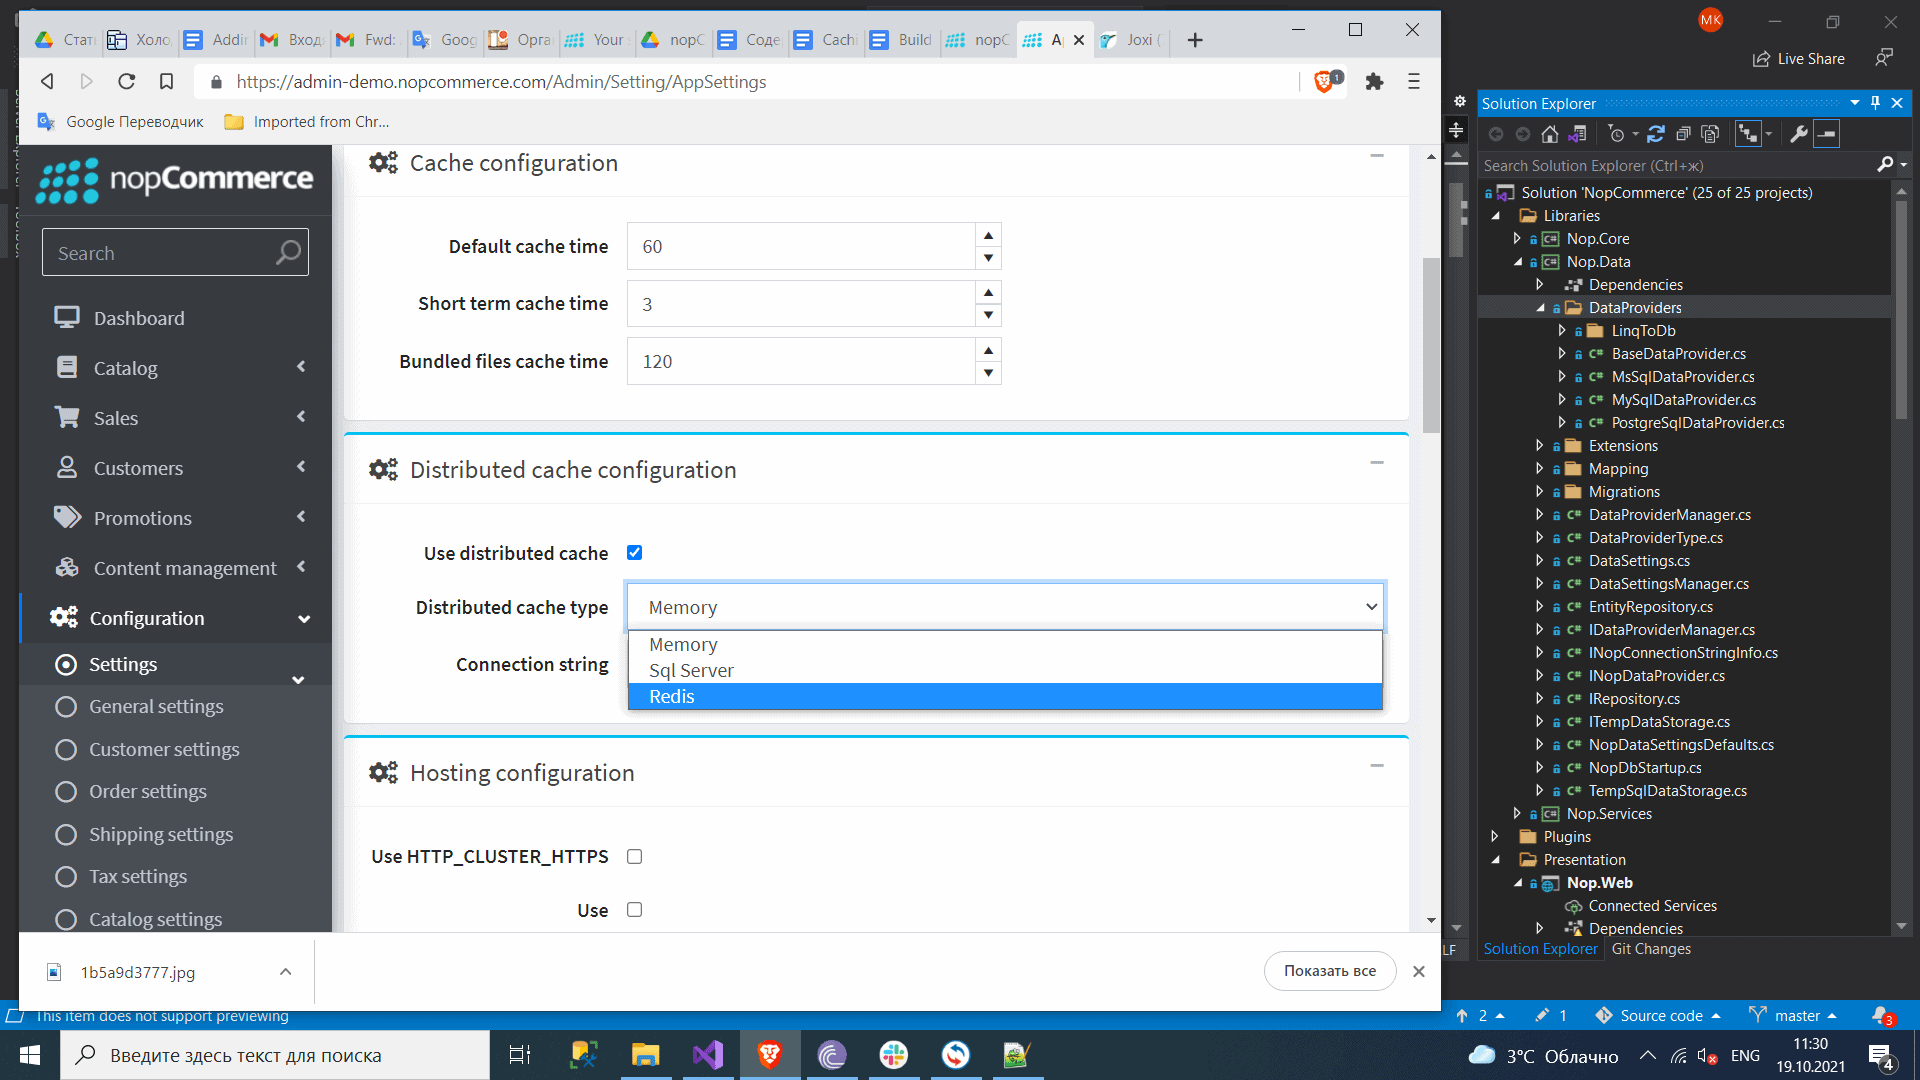Image resolution: width=1920 pixels, height=1080 pixels.
Task: Open Dashboard in the nopCommerce sidebar
Action: (139, 317)
